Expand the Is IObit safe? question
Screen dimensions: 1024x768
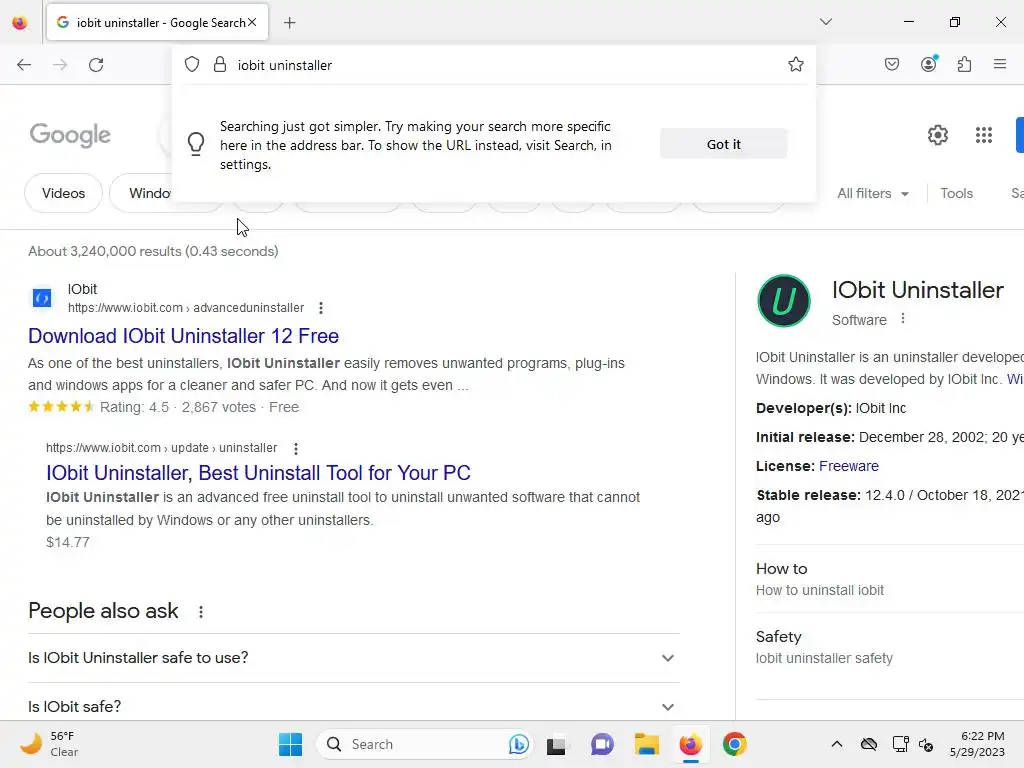tap(354, 707)
